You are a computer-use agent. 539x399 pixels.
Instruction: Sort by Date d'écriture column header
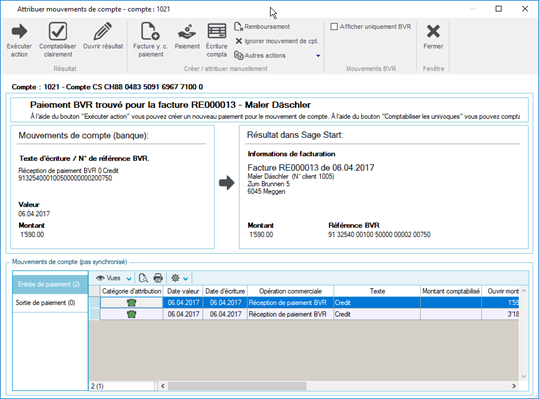click(x=225, y=291)
